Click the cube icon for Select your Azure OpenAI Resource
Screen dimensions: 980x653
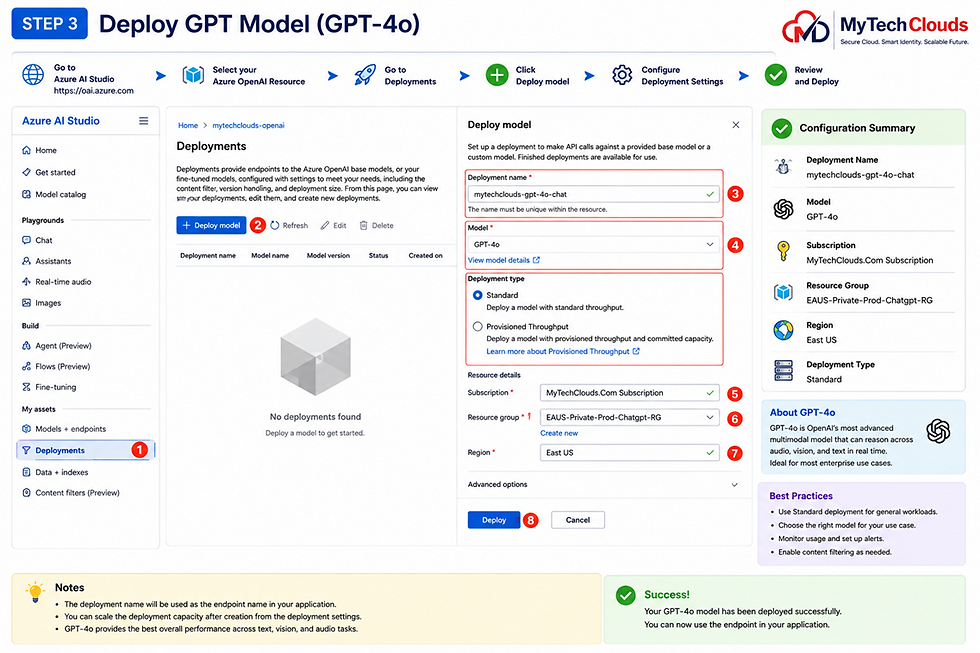(193, 75)
